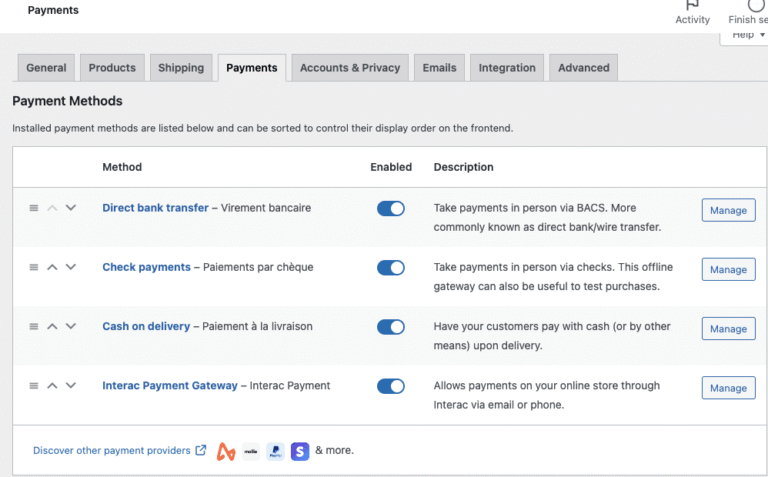Move Direct bank transfer down one row
Image resolution: width=768 pixels, height=477 pixels.
(71, 208)
